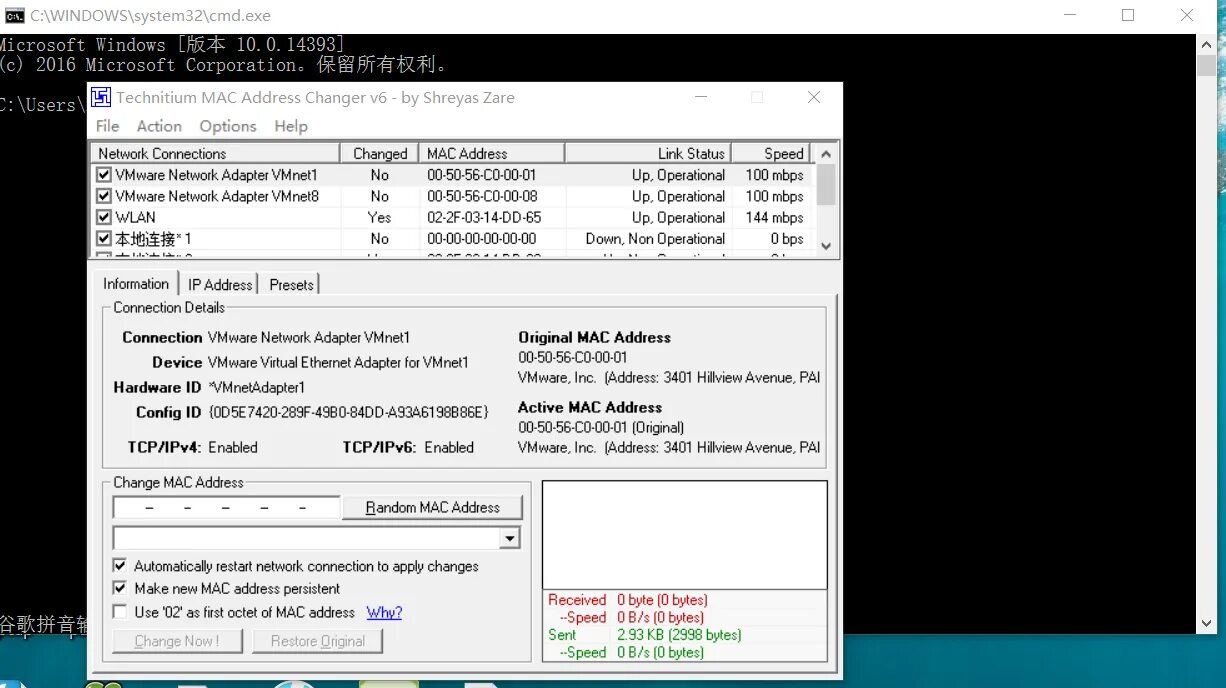The width and height of the screenshot is (1226, 688).
Task: Switch to the Information tab
Action: pos(136,284)
